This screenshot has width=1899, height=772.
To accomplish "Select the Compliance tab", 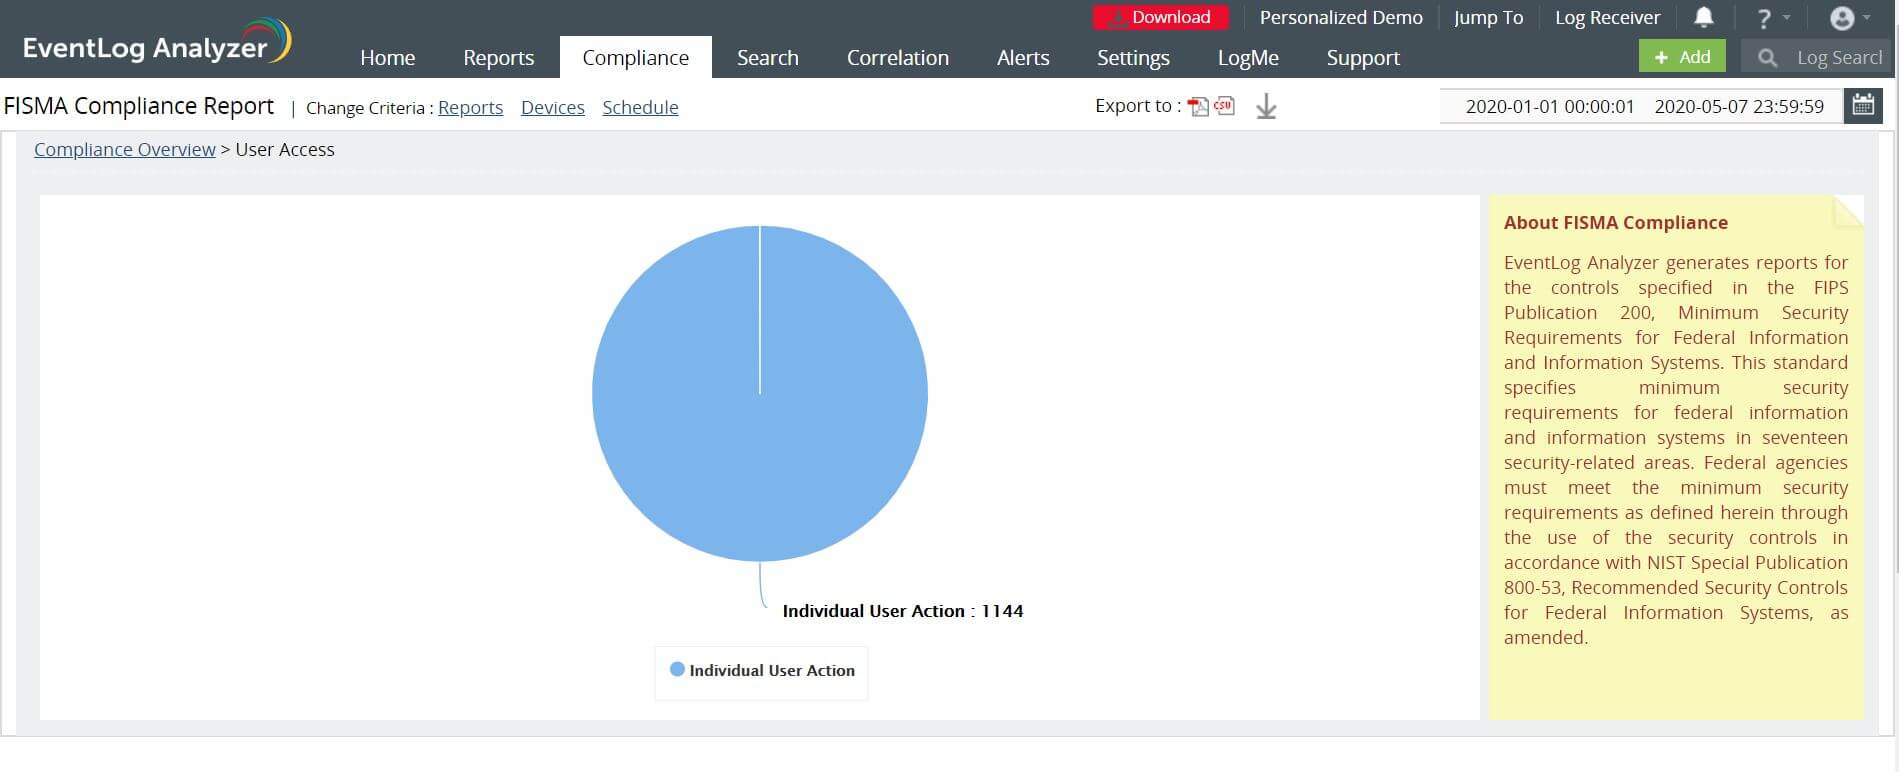I will coord(635,58).
